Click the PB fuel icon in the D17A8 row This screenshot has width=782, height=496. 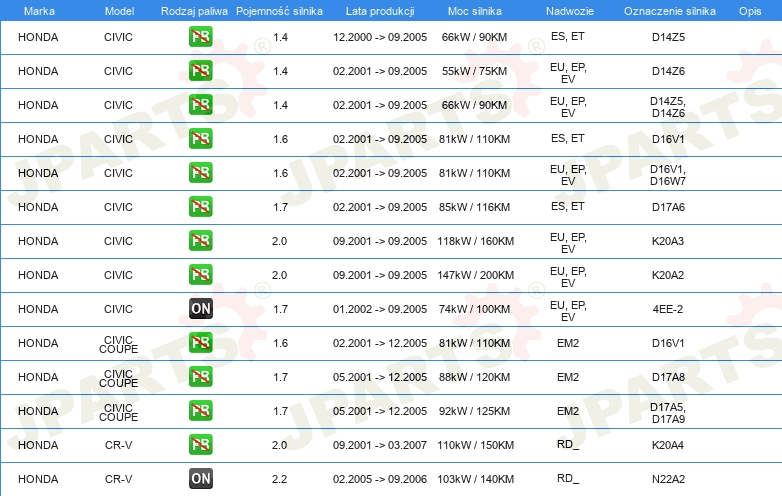coord(200,377)
